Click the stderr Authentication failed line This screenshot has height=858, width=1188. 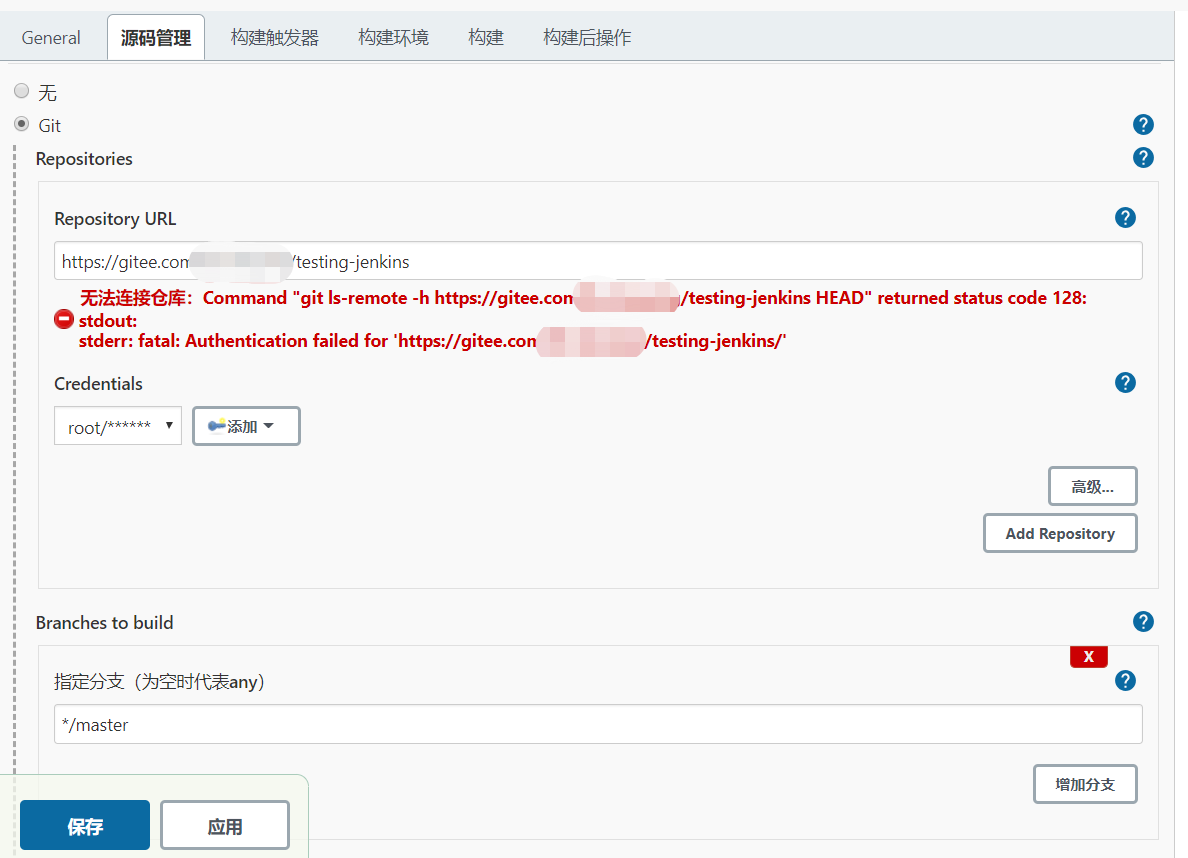433,341
